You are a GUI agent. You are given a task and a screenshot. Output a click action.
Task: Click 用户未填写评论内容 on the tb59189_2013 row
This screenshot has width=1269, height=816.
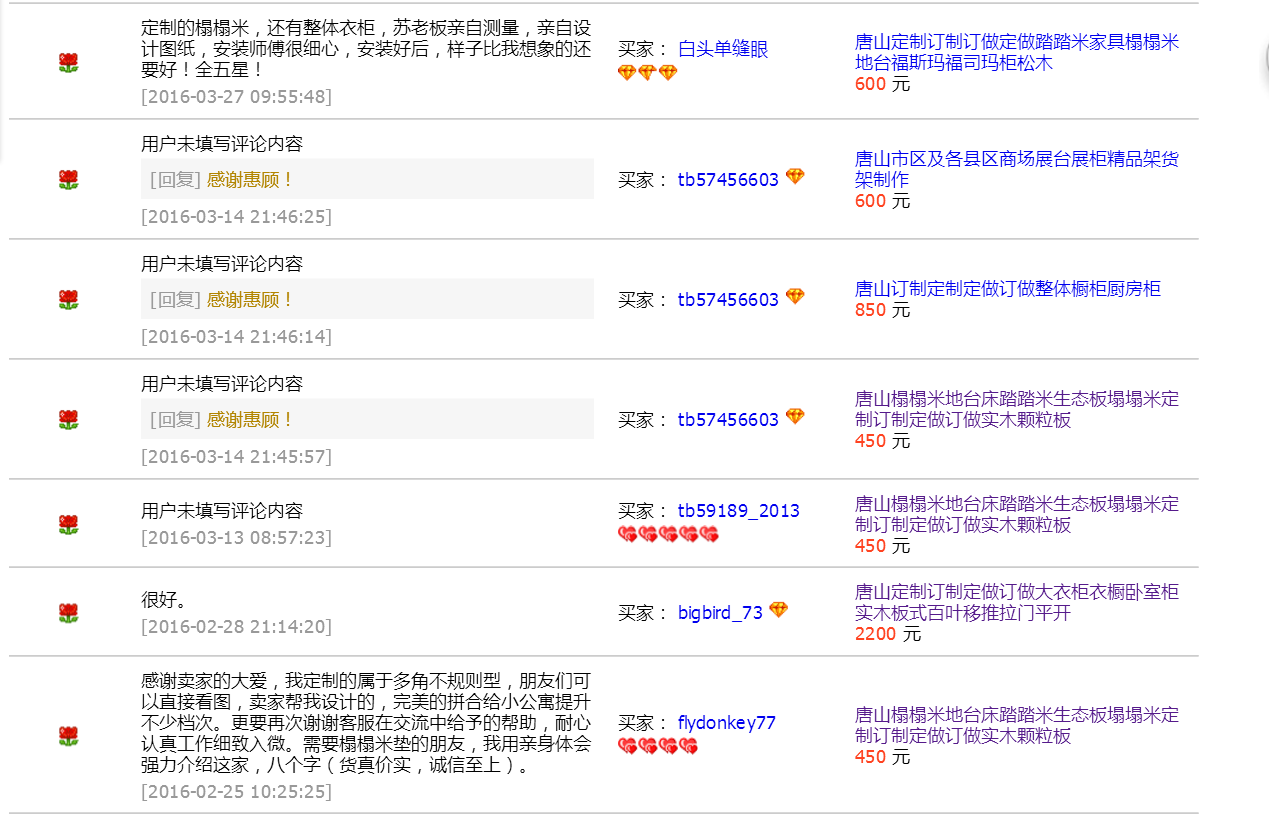(222, 511)
